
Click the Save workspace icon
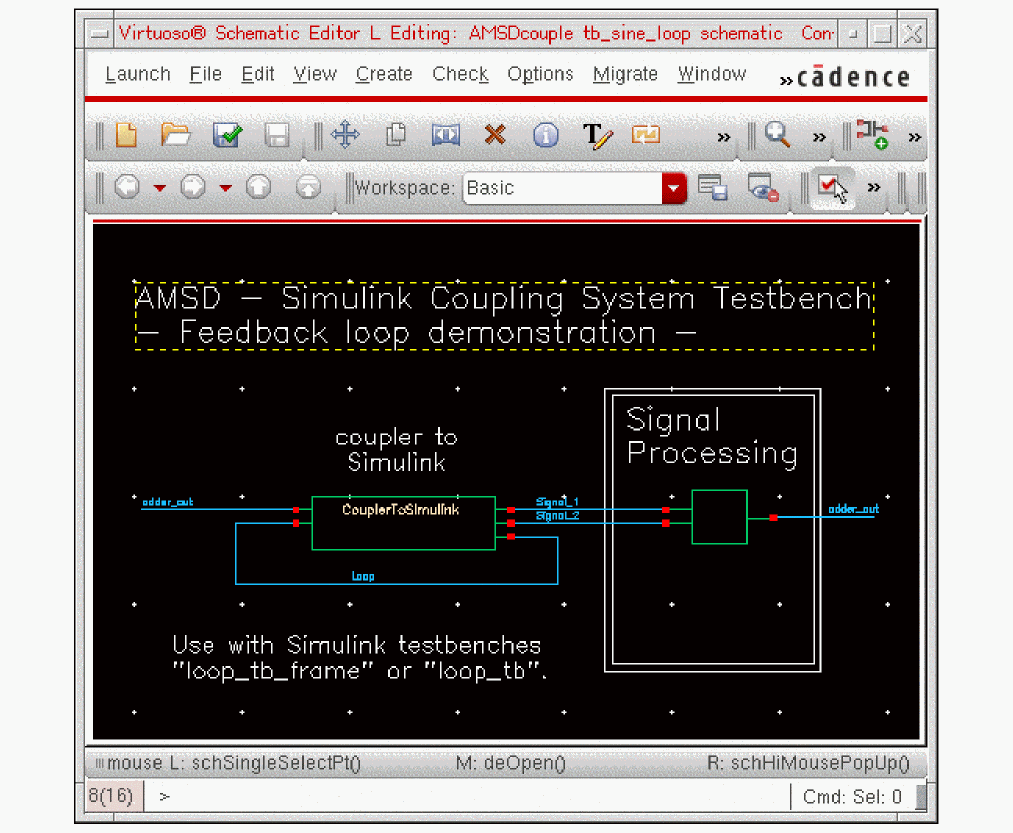point(713,187)
